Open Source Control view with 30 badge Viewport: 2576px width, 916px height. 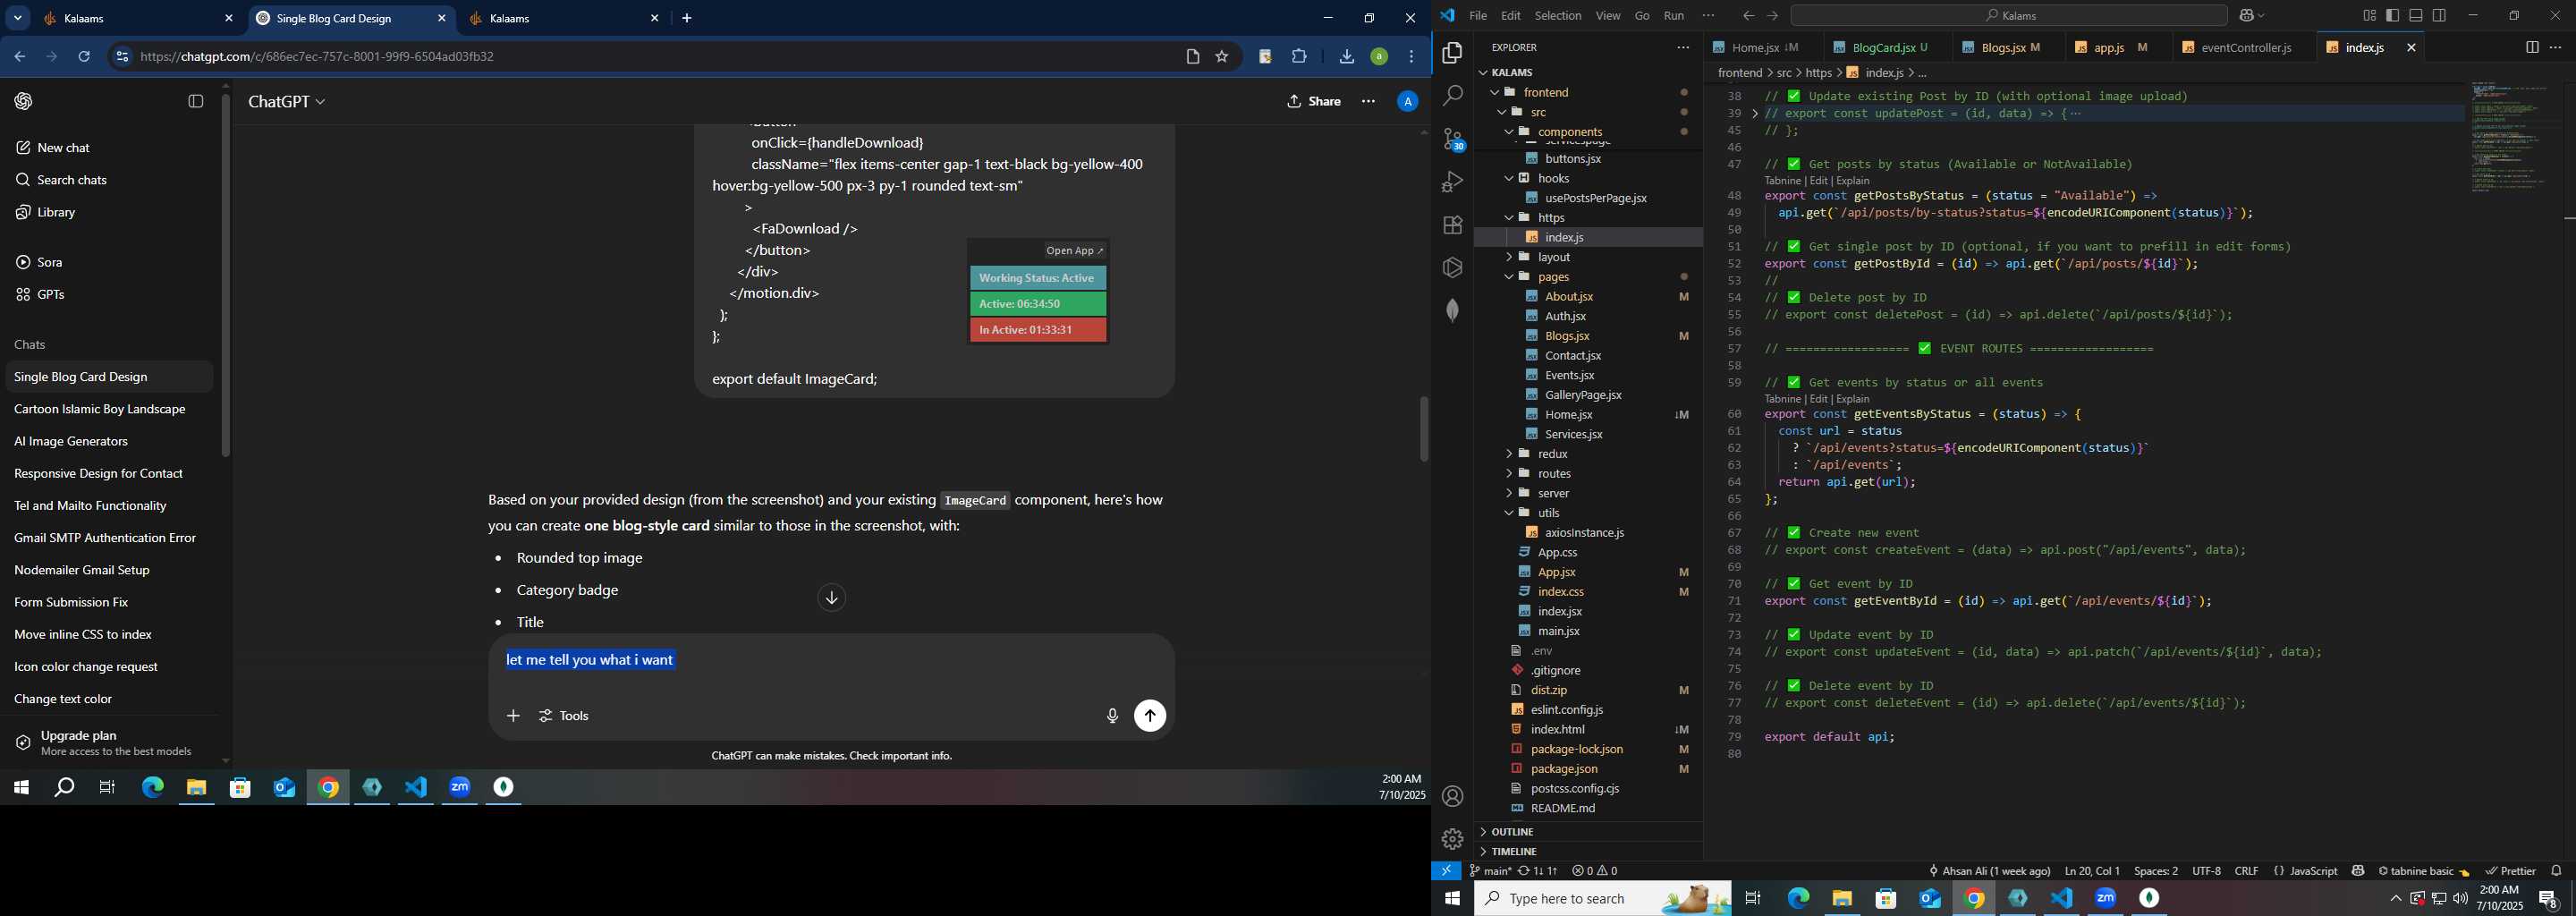[1452, 139]
